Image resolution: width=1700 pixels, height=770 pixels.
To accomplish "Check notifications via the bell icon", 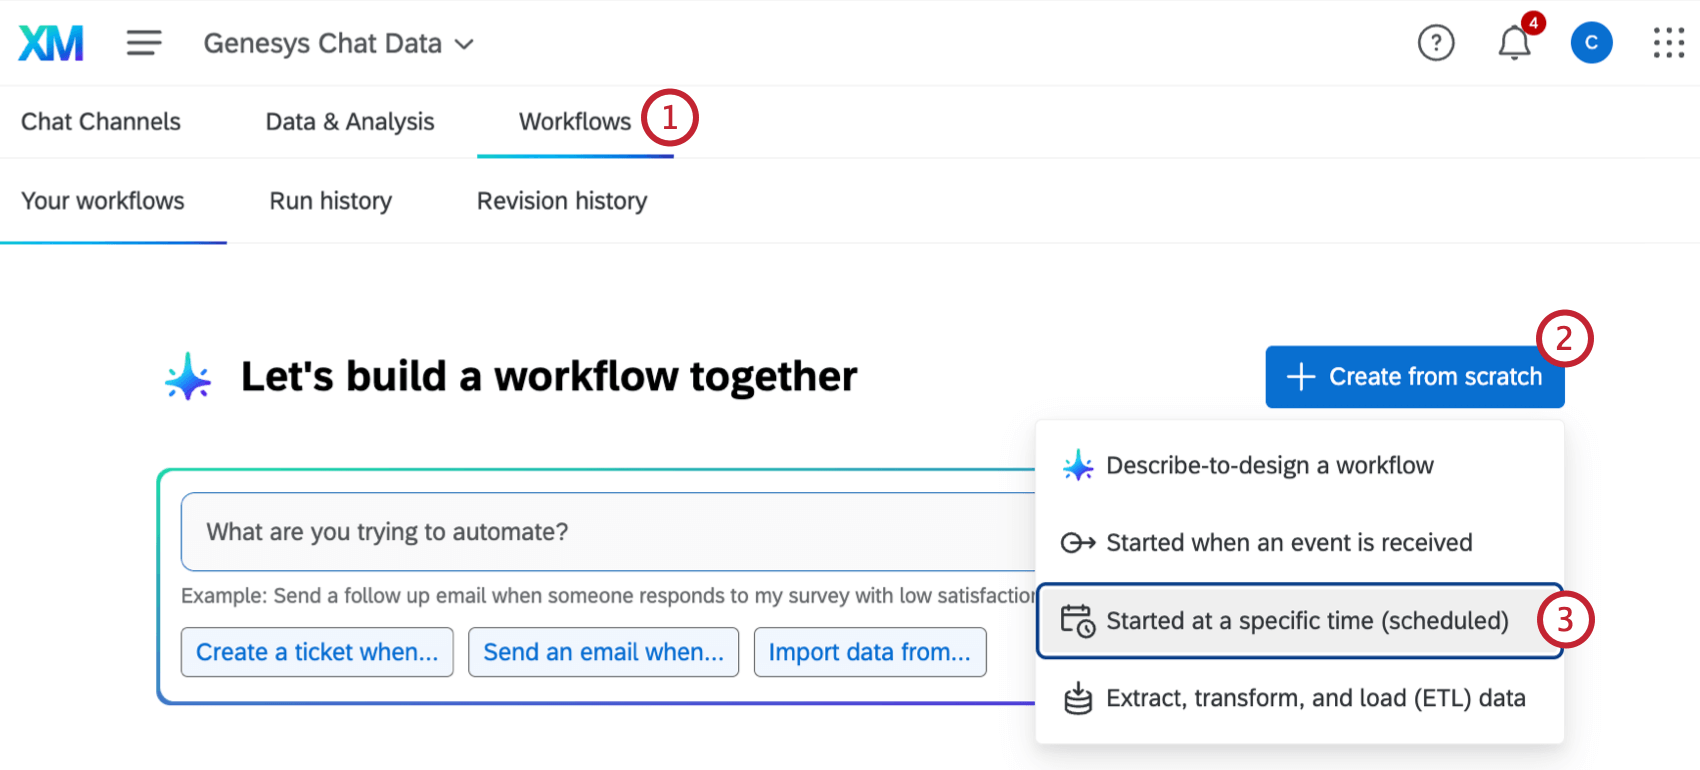I will (x=1513, y=44).
